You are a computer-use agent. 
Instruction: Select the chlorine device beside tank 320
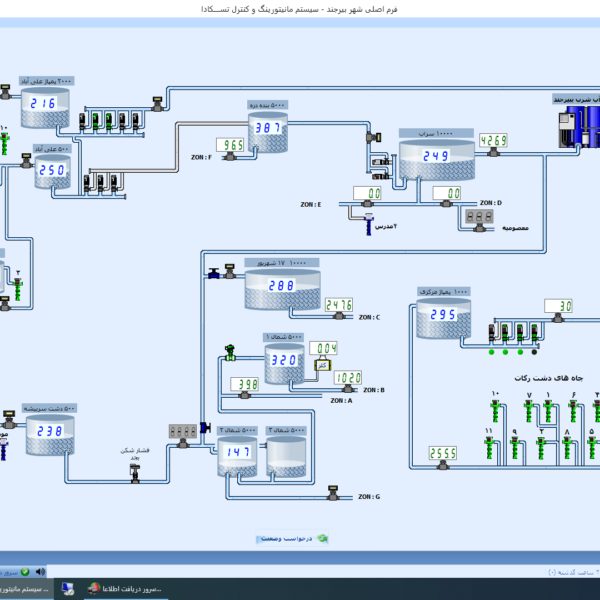tap(322, 366)
